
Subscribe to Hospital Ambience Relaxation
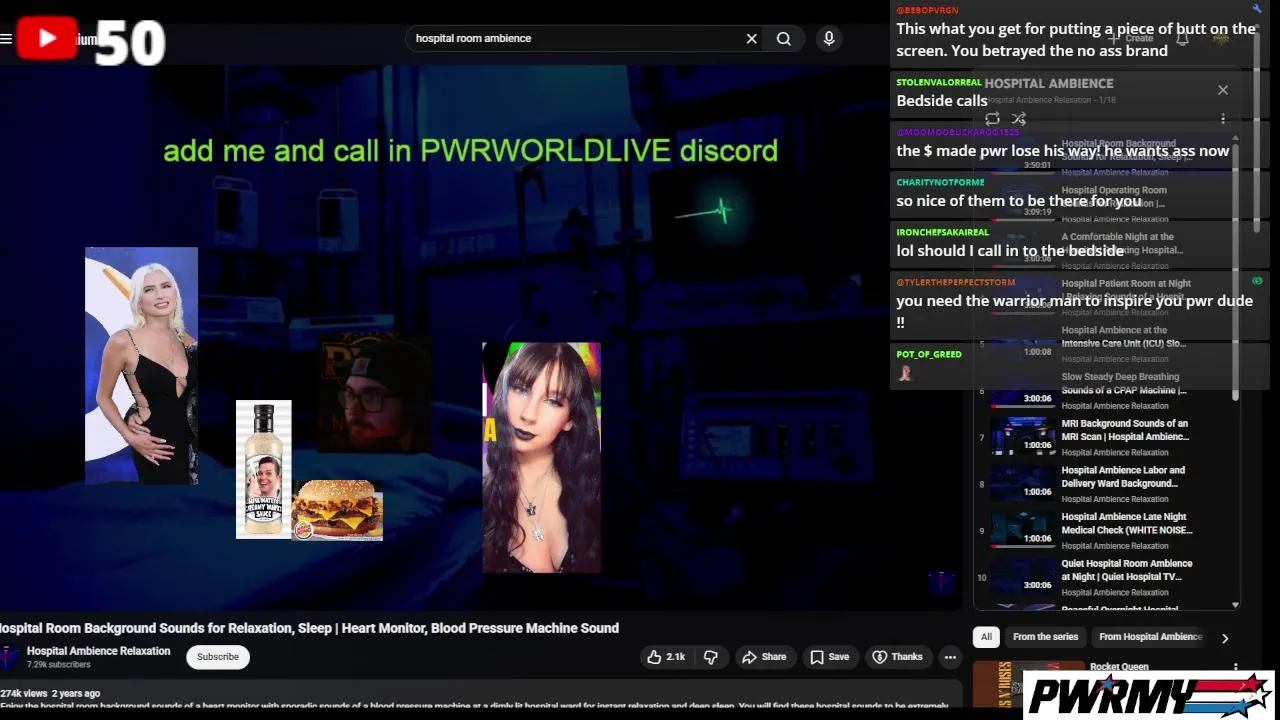(217, 657)
